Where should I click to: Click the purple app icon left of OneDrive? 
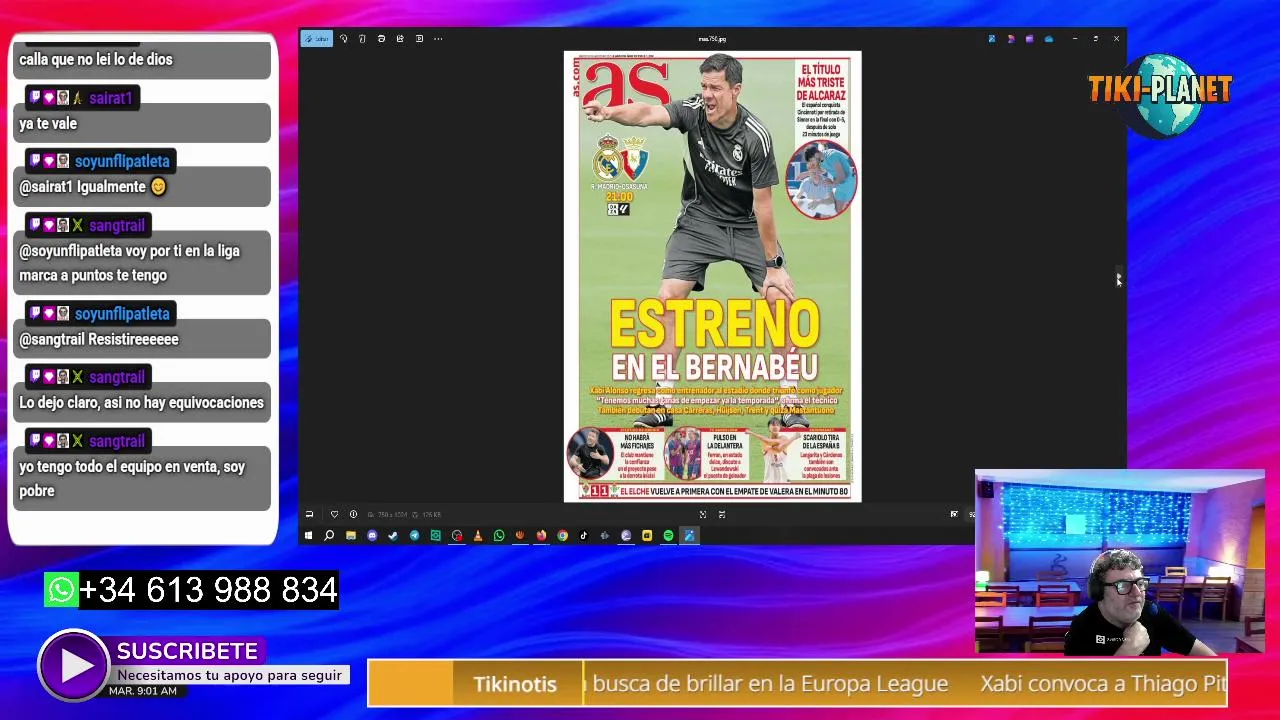[x=1030, y=39]
